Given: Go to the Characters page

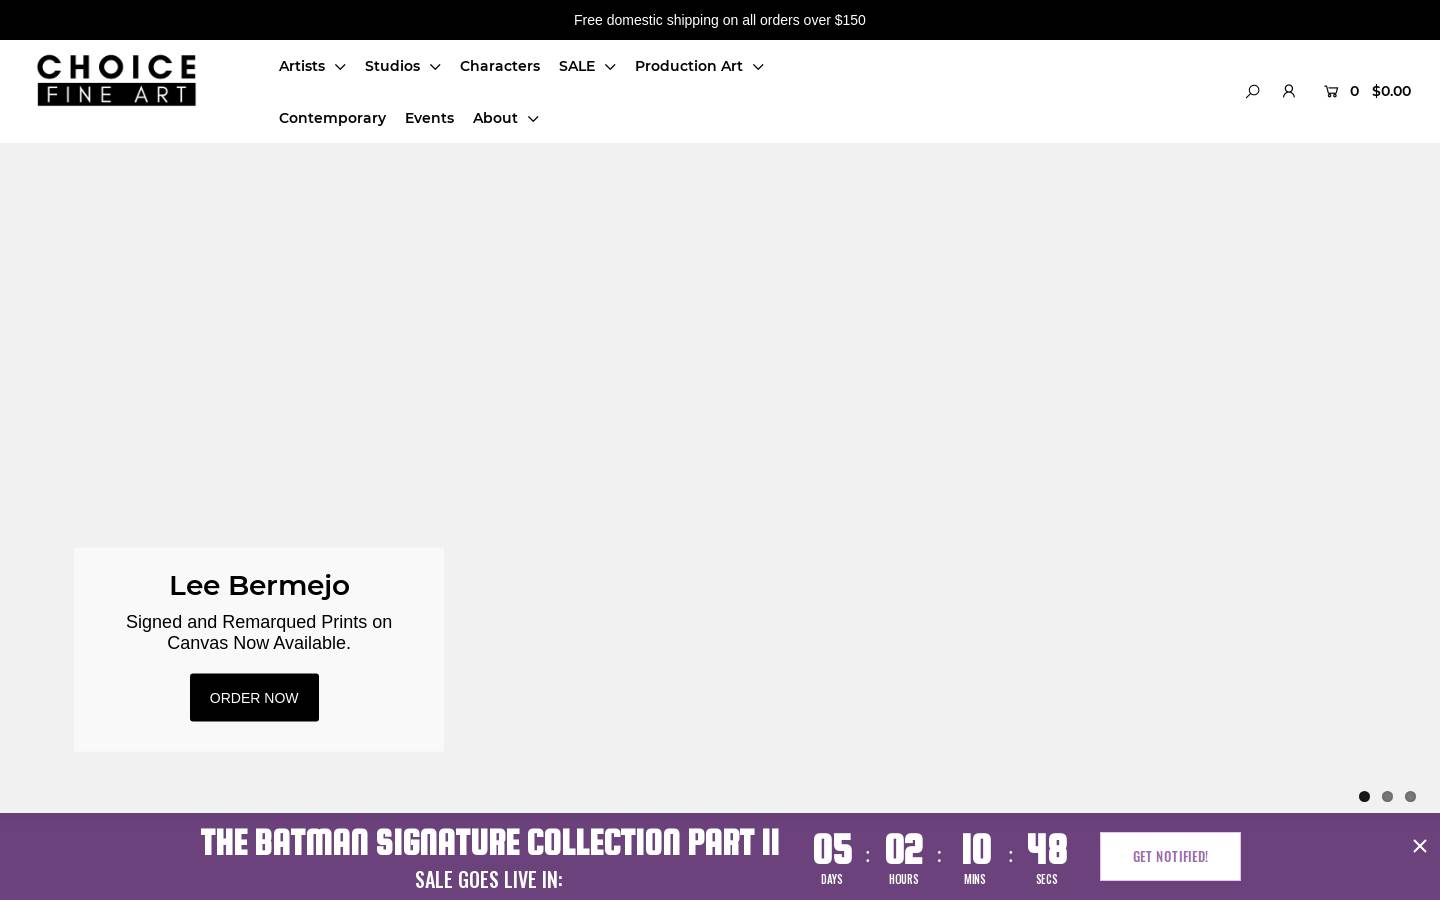Looking at the screenshot, I should click(500, 66).
